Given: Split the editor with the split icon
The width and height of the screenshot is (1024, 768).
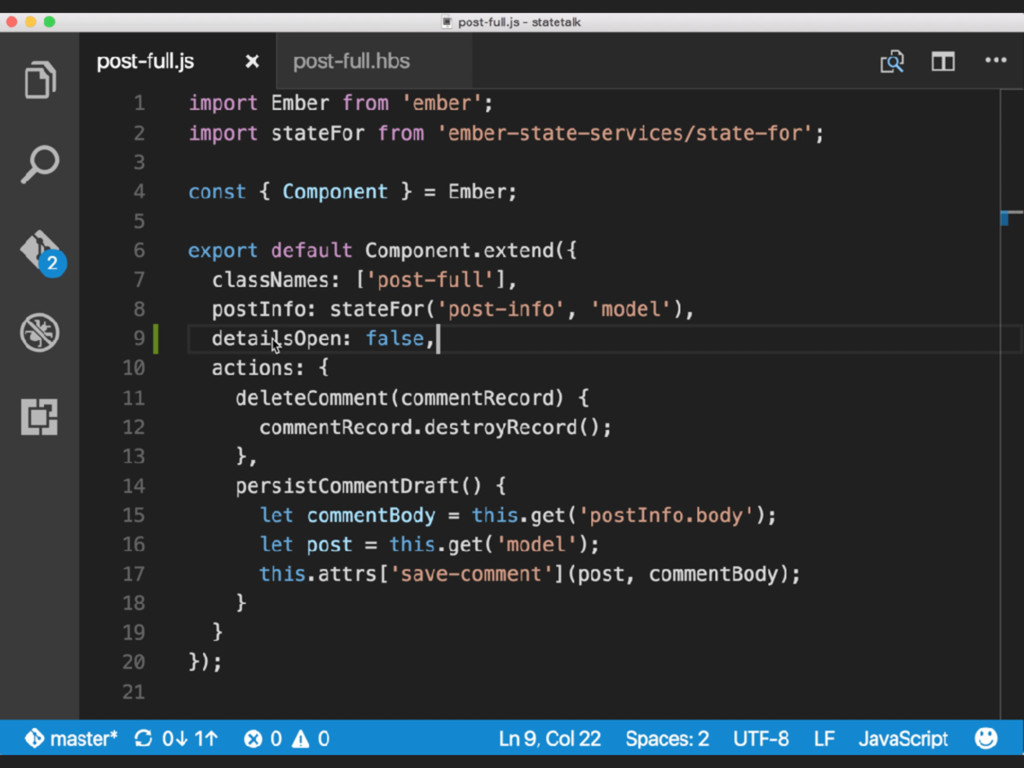Looking at the screenshot, I should tap(943, 61).
